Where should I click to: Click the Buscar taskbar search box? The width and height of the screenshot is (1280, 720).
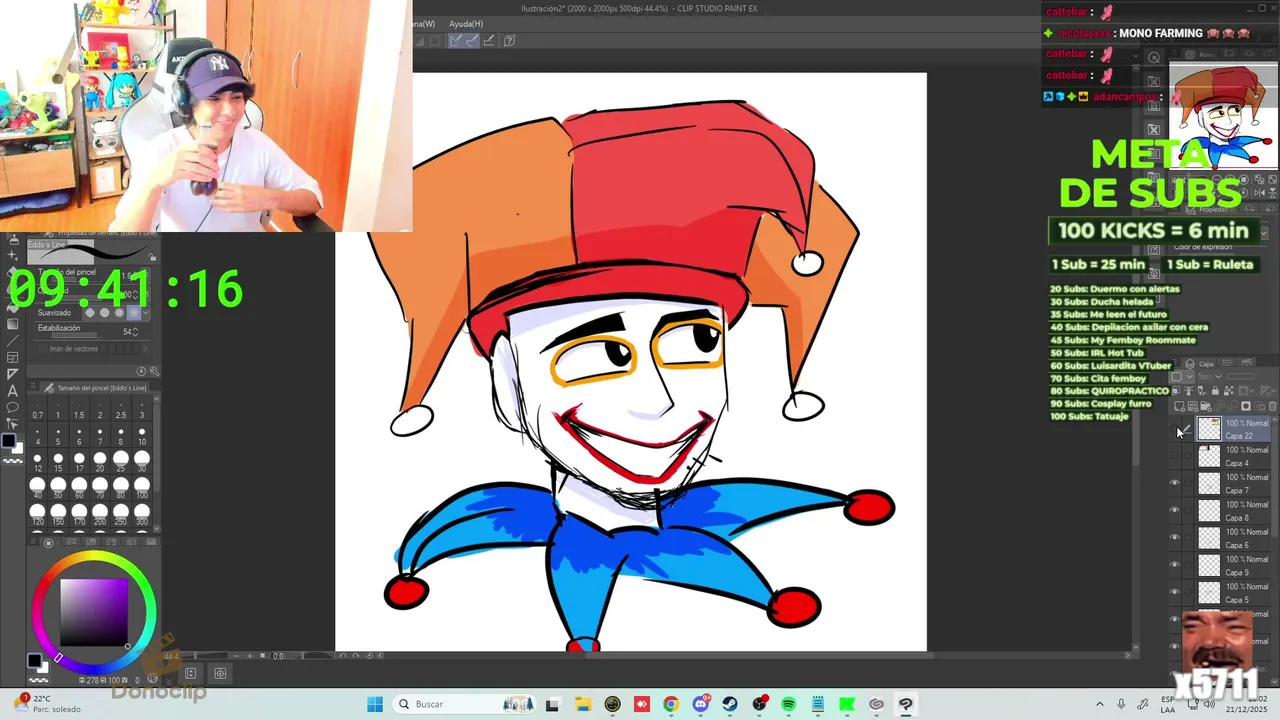464,704
